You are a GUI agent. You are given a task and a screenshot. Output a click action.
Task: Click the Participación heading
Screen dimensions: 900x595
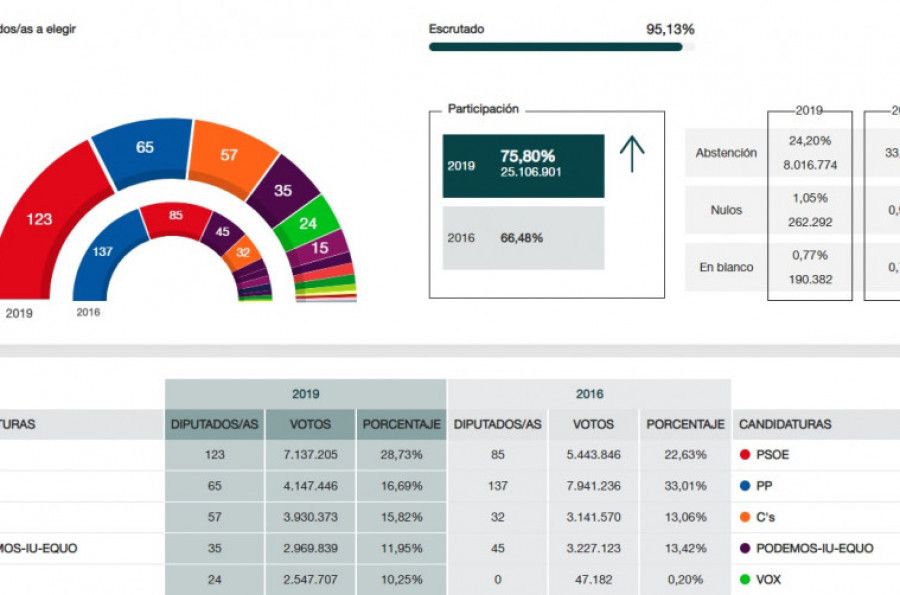[483, 109]
